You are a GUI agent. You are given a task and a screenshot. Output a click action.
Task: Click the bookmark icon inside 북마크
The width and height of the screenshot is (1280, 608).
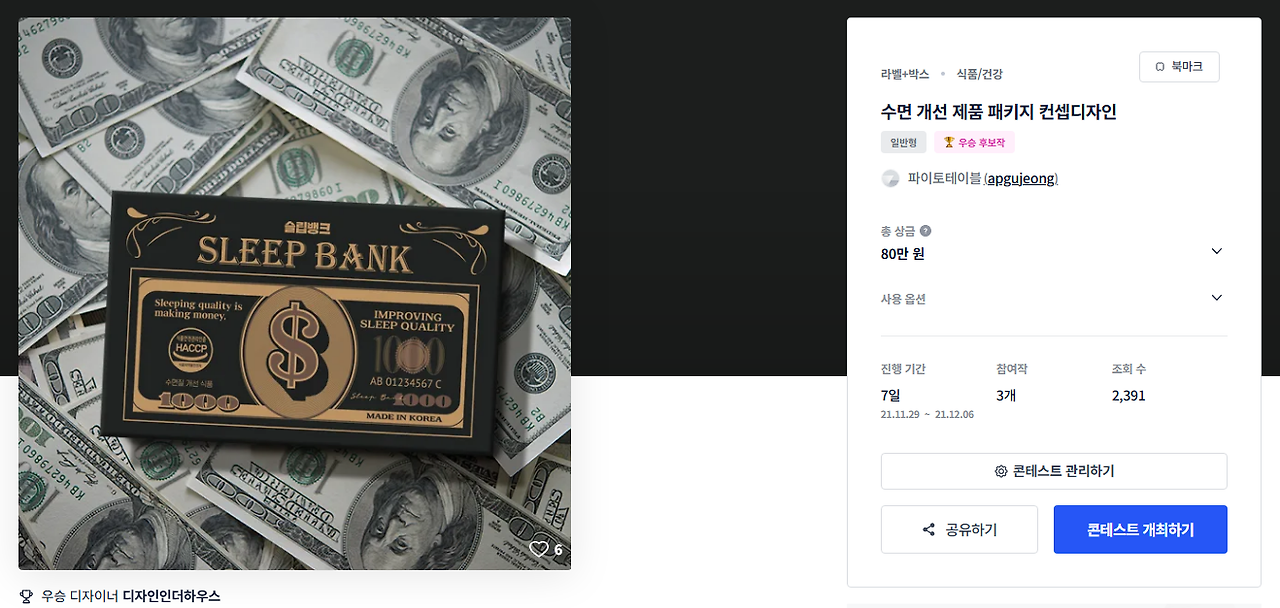pos(1160,67)
